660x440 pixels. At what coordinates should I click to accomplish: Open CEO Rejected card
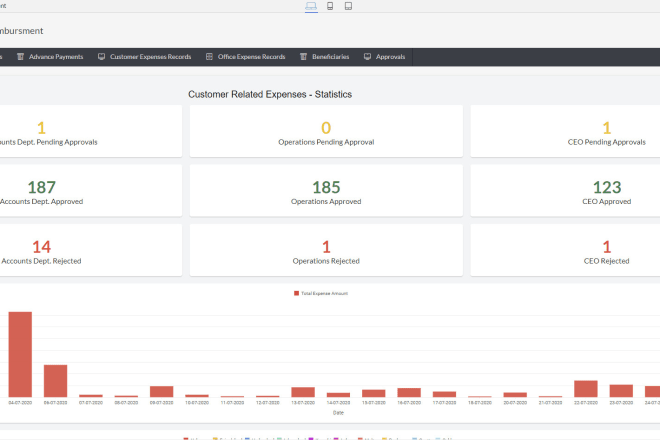pos(565,250)
